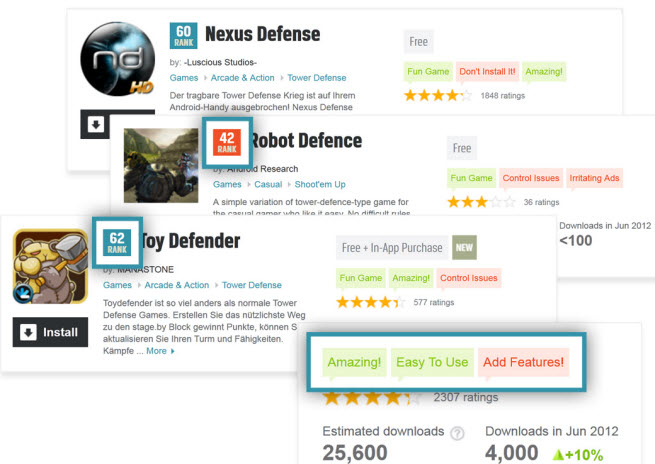Viewport: 655px width, 464px height.
Task: Select Fun Game tag on Robot Defence
Action: [x=472, y=178]
